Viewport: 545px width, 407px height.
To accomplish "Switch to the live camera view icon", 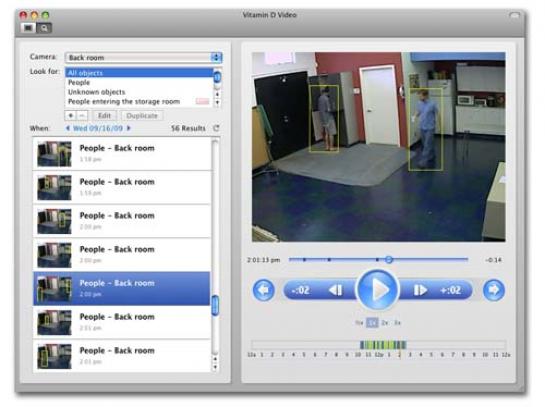I will coord(28,27).
